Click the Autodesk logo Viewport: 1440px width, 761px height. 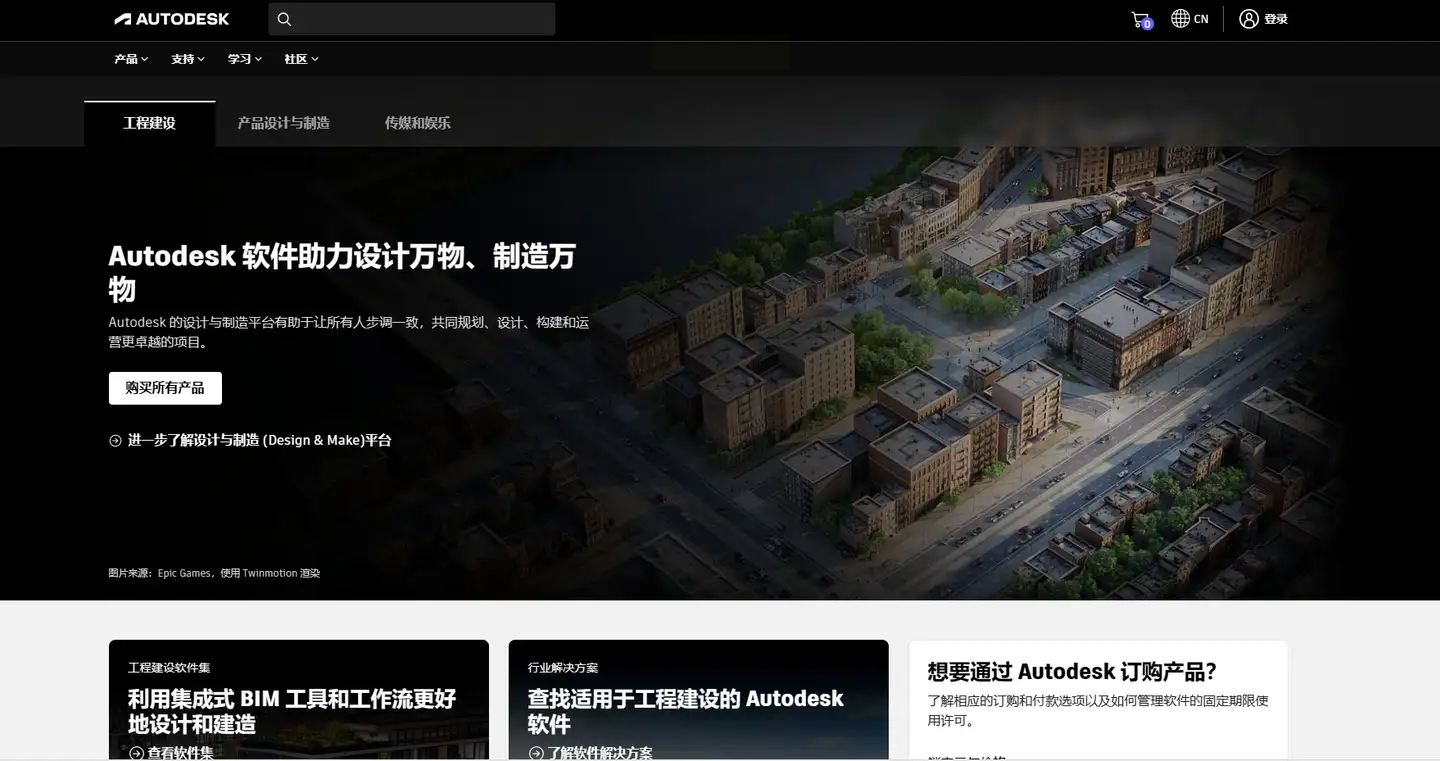(x=171, y=19)
